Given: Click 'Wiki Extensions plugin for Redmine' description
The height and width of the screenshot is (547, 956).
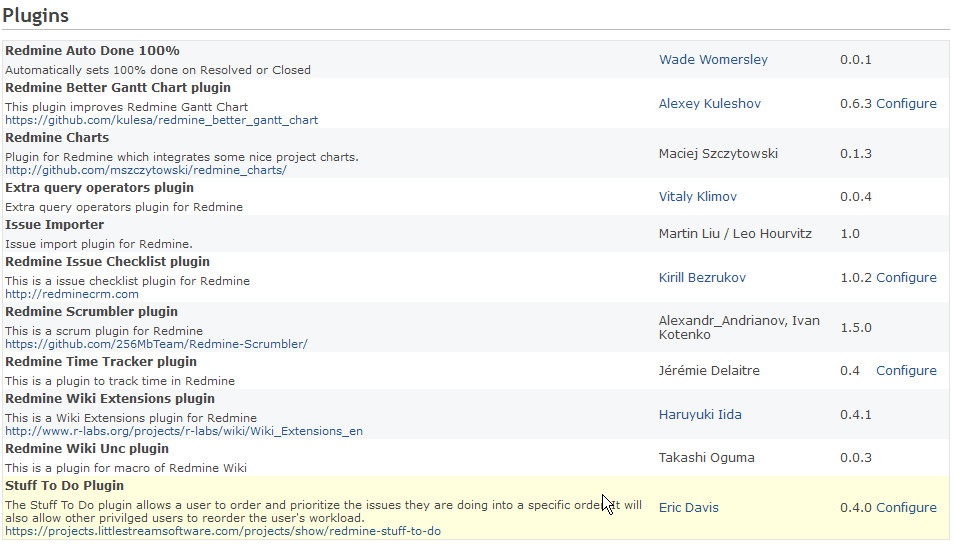Looking at the screenshot, I should point(130,418).
